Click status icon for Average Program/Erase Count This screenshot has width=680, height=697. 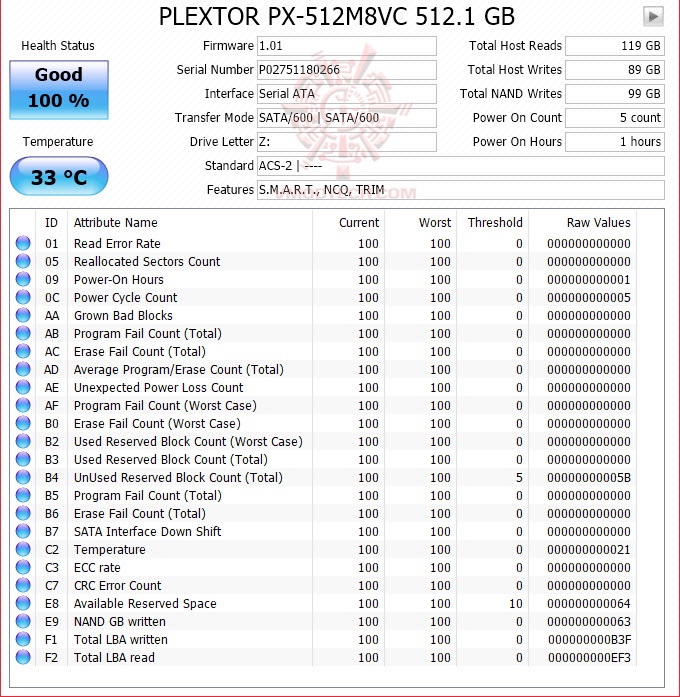(x=23, y=369)
